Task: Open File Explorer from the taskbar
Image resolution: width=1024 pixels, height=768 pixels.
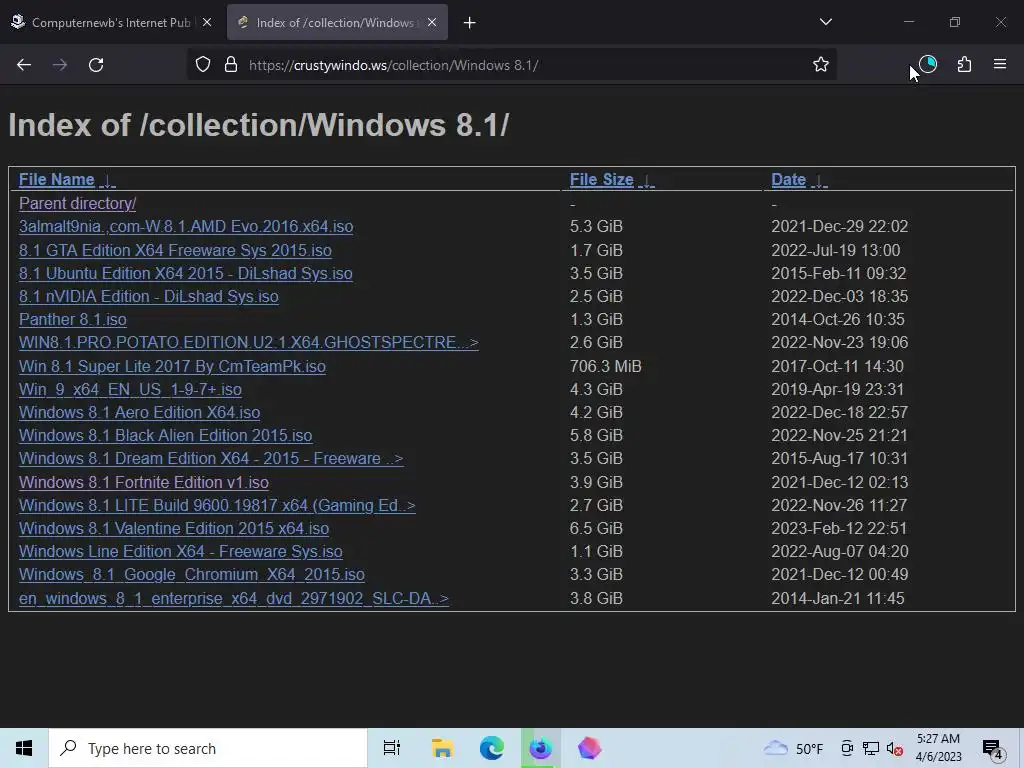Action: pyautogui.click(x=442, y=748)
